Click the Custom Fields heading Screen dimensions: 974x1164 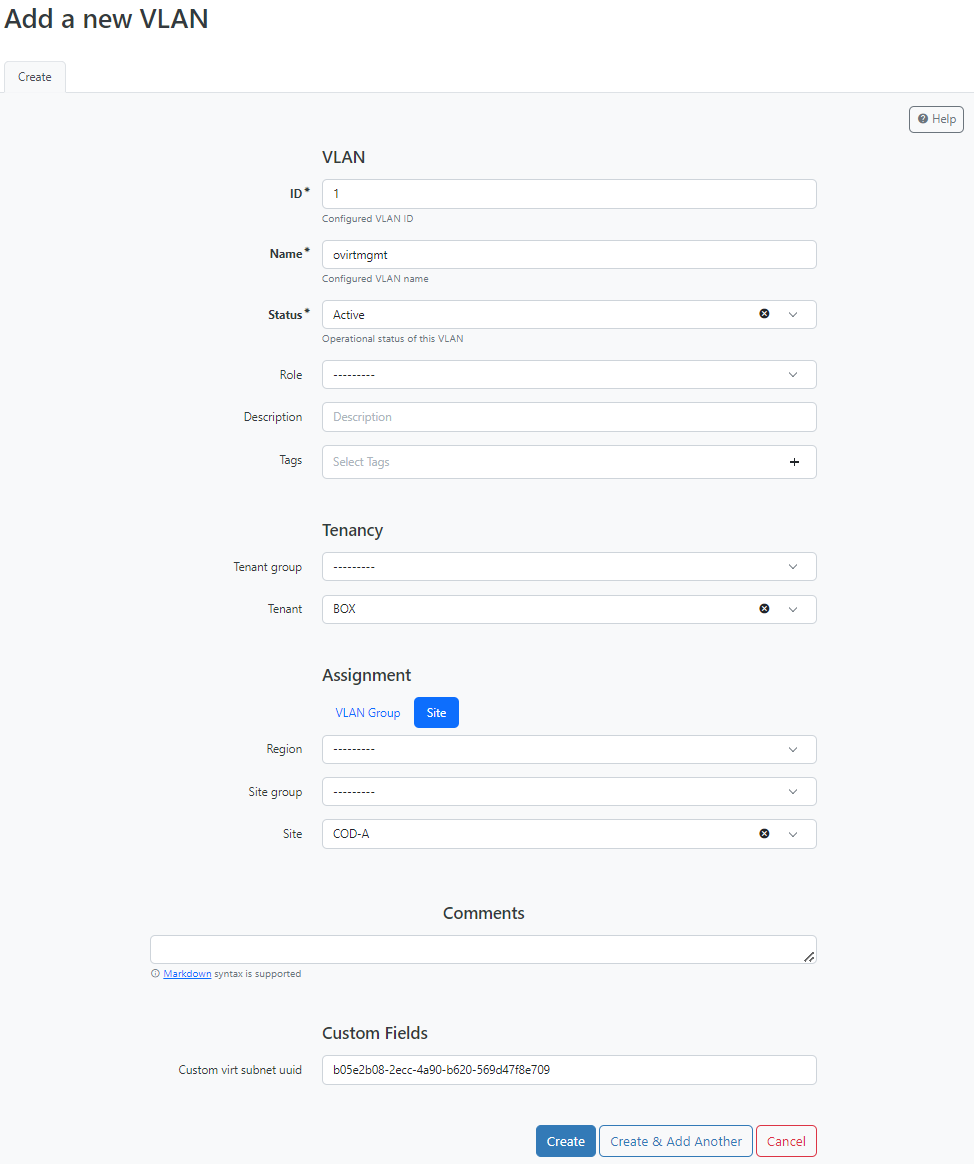coord(375,1033)
